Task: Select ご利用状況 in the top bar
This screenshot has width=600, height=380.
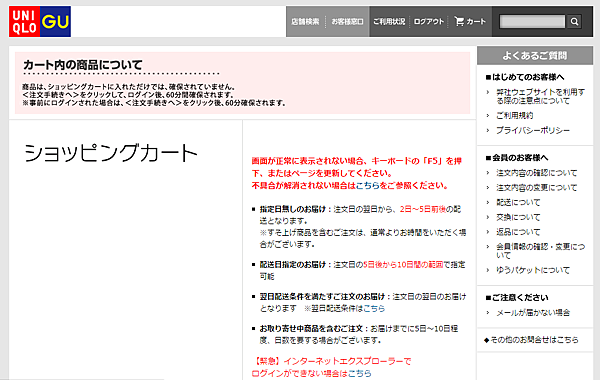Action: [389, 21]
